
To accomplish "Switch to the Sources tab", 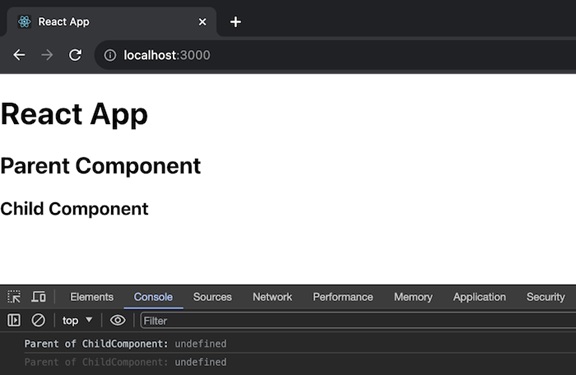I will 212,297.
